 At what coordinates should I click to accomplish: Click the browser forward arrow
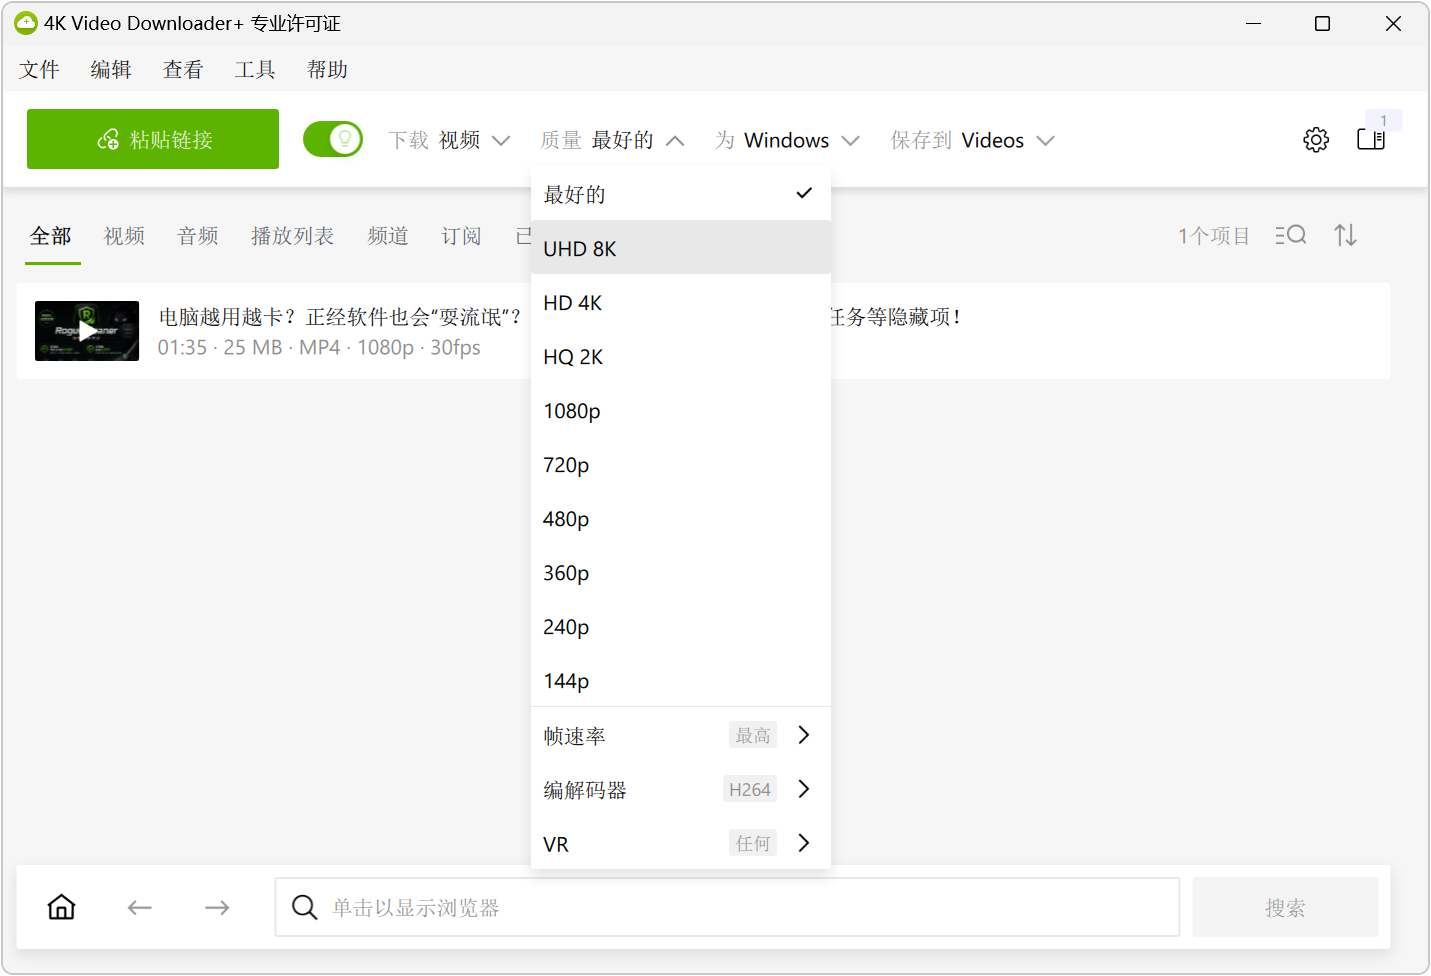[x=217, y=908]
